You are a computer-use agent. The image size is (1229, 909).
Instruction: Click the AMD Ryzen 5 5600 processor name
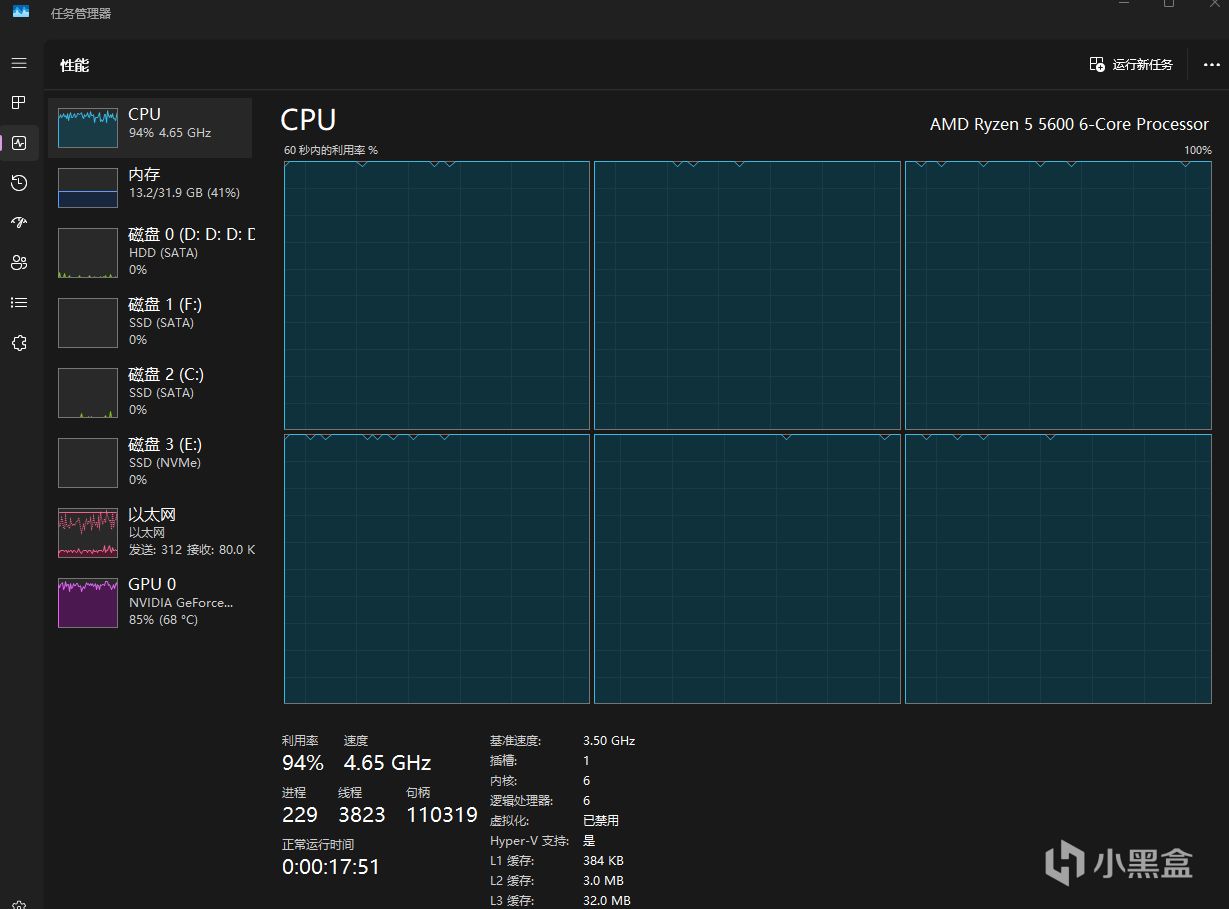tap(1069, 125)
